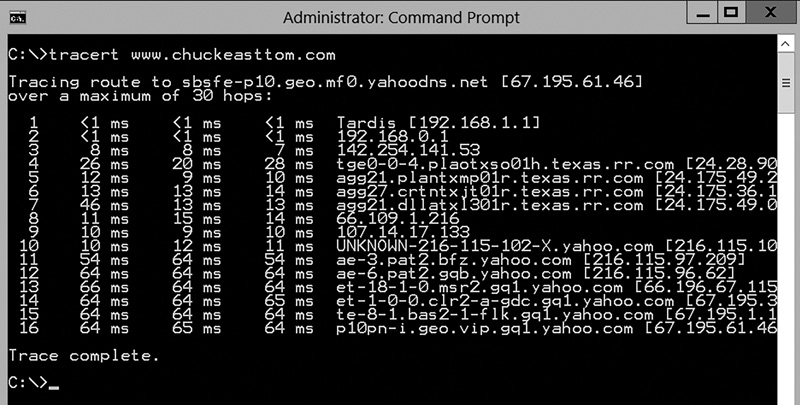Click the p10pn-i.geo.vip.gq1.yahoo.com hostname on hop 16

(x=484, y=327)
